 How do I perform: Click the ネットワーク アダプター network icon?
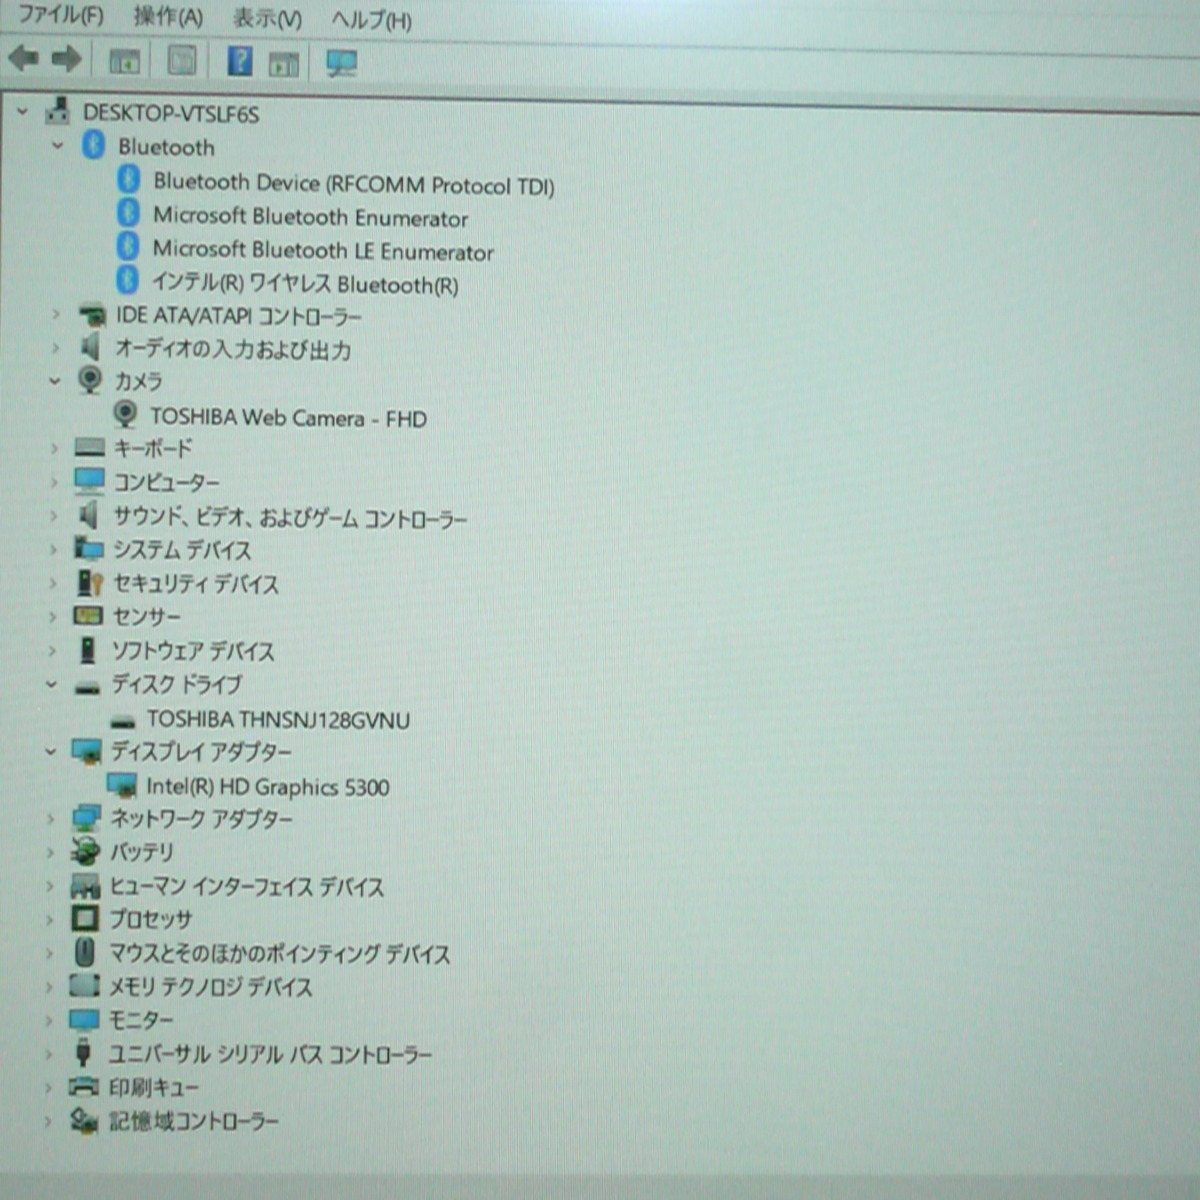pos(86,819)
